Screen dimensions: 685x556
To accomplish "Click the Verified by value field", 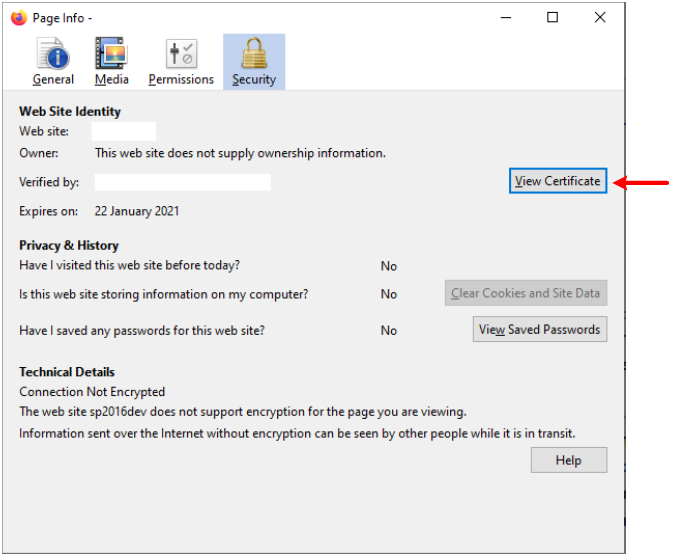I will (x=182, y=182).
